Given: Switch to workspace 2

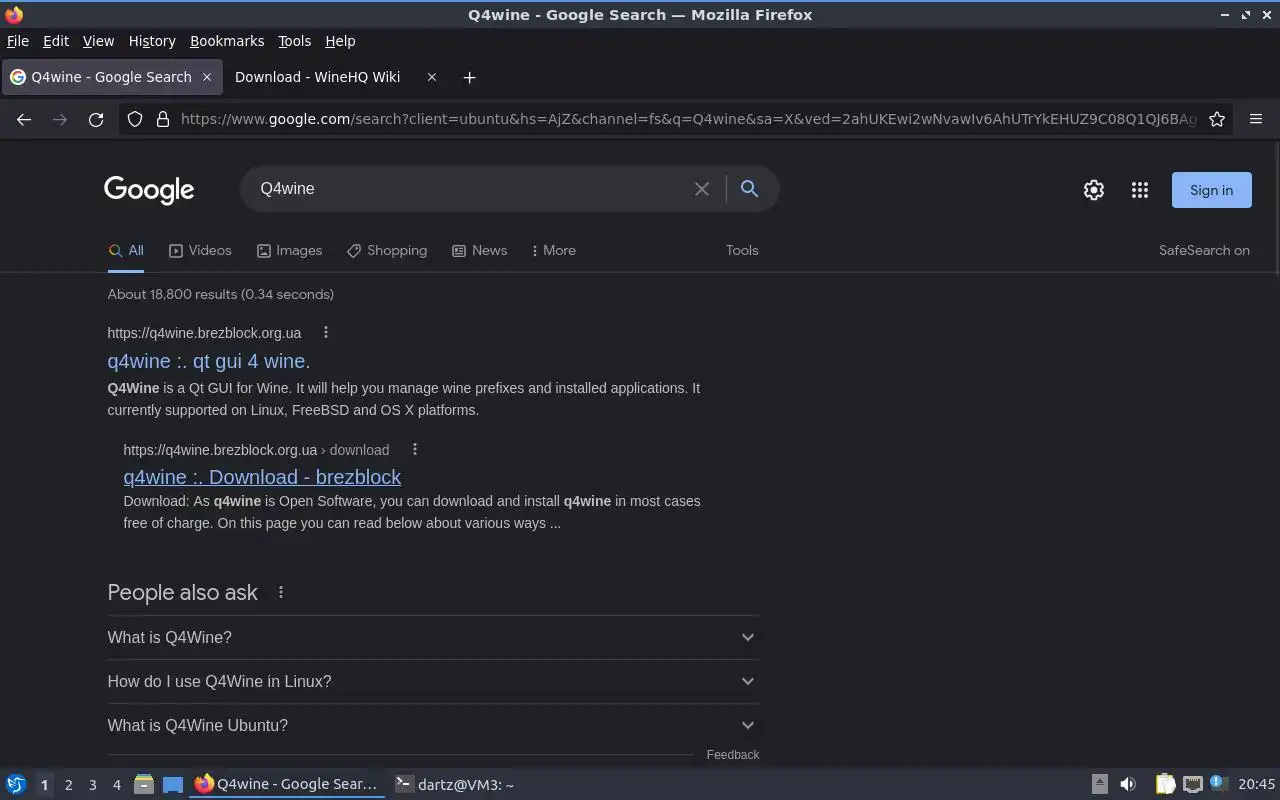Looking at the screenshot, I should 68,785.
